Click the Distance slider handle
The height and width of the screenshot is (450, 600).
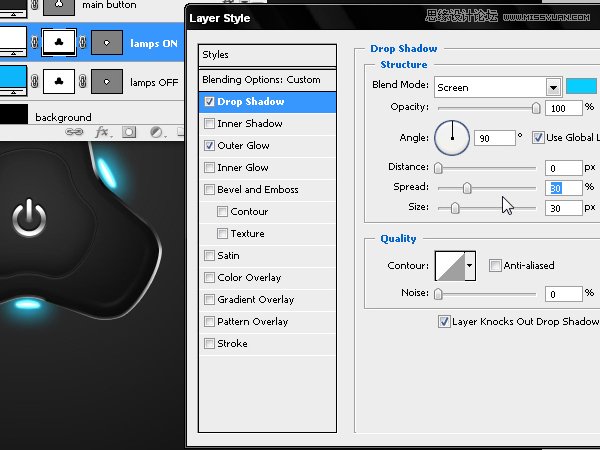pos(438,168)
